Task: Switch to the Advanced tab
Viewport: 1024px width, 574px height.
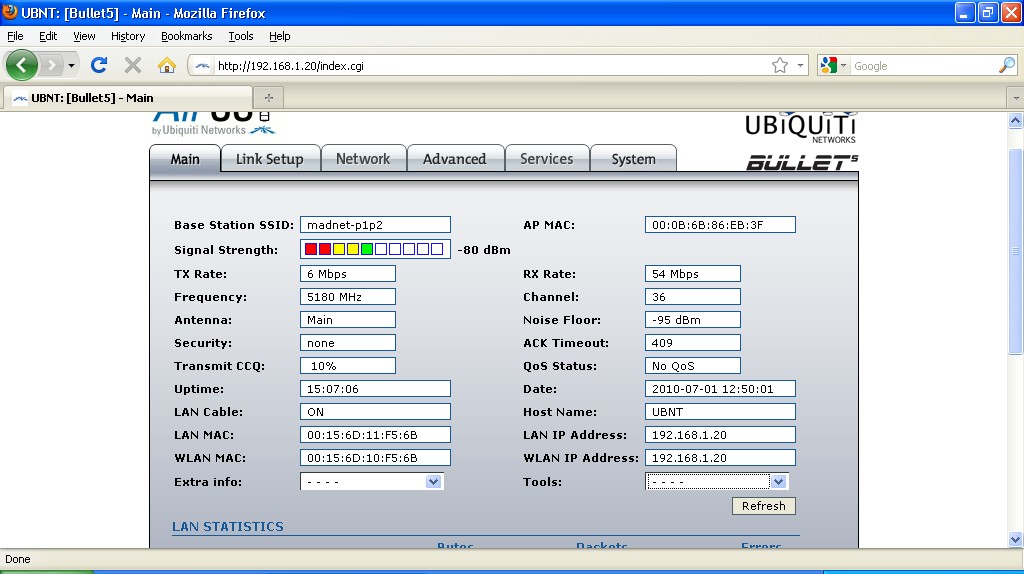Action: click(455, 159)
